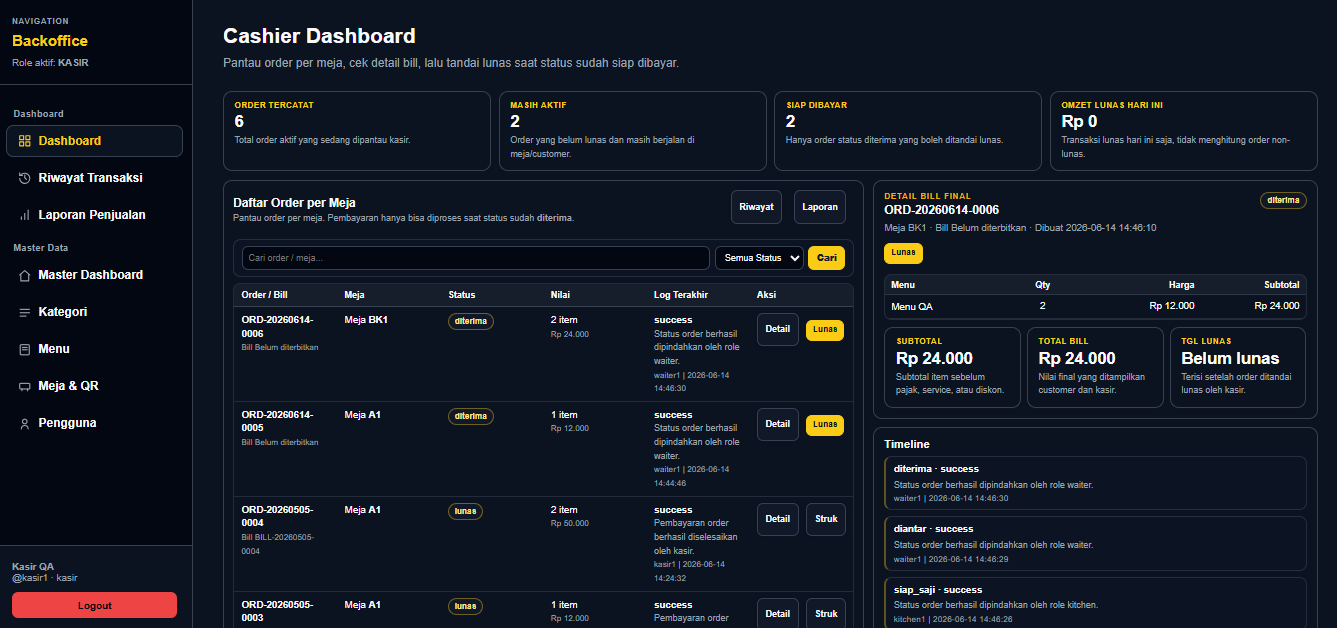Click the Menu document icon in sidebar
This screenshot has height=628, width=1337.
[25, 349]
